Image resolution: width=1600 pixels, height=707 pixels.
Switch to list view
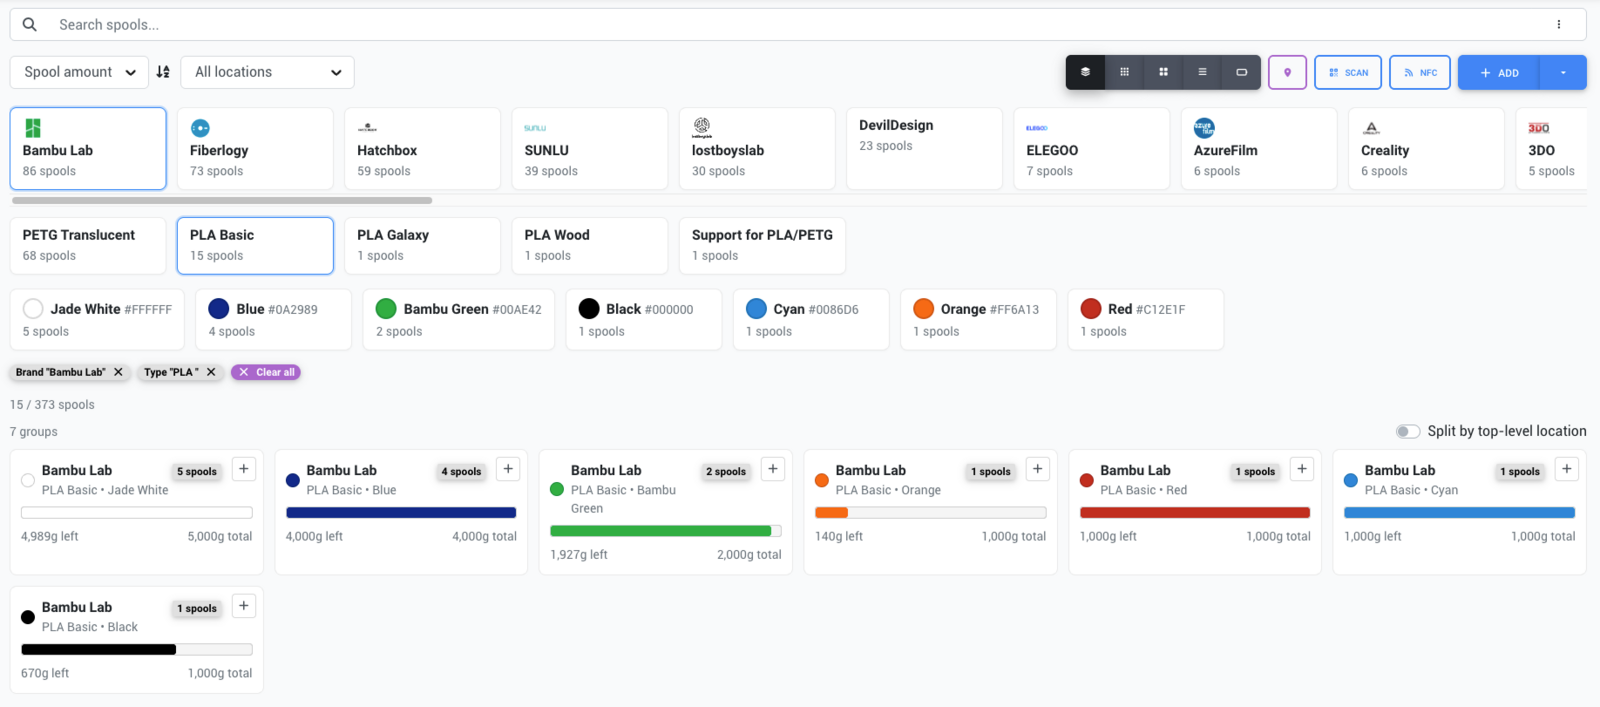pos(1202,72)
